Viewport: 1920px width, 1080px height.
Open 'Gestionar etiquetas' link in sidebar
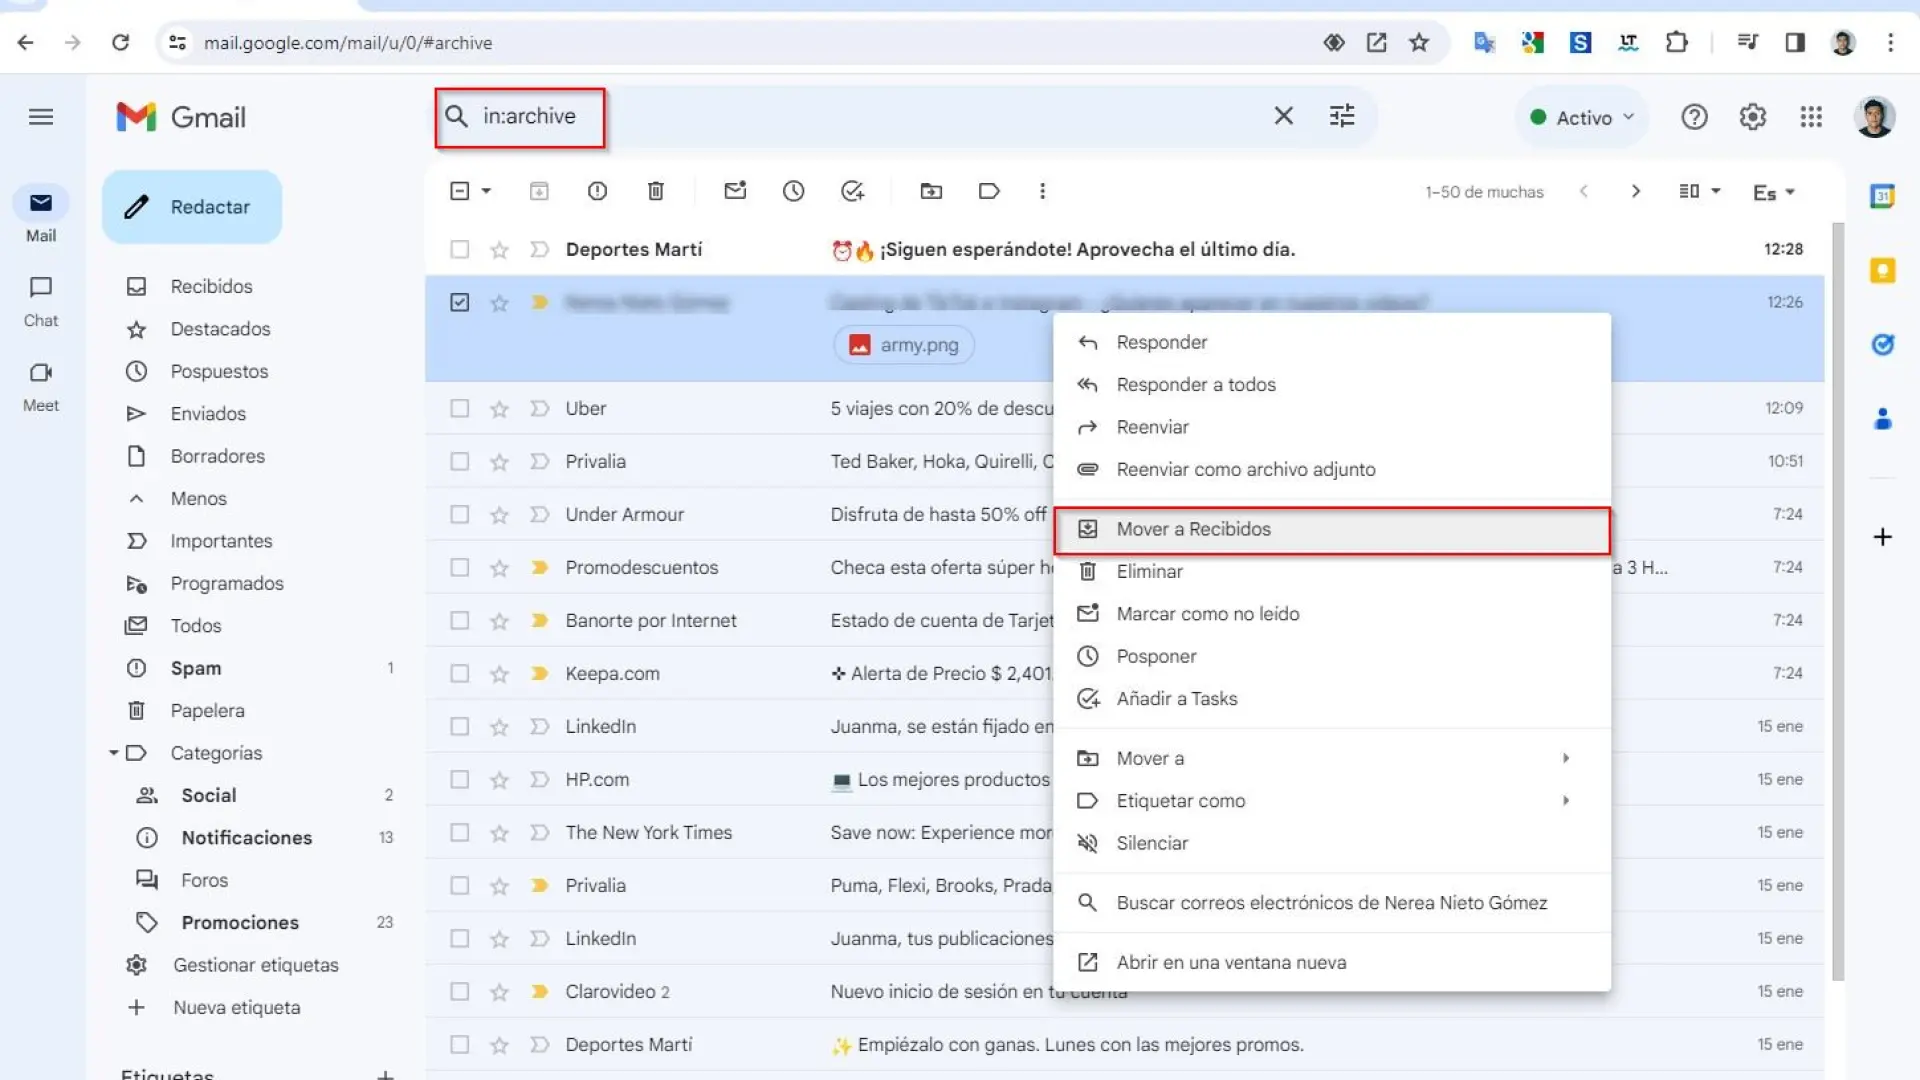[x=255, y=965]
